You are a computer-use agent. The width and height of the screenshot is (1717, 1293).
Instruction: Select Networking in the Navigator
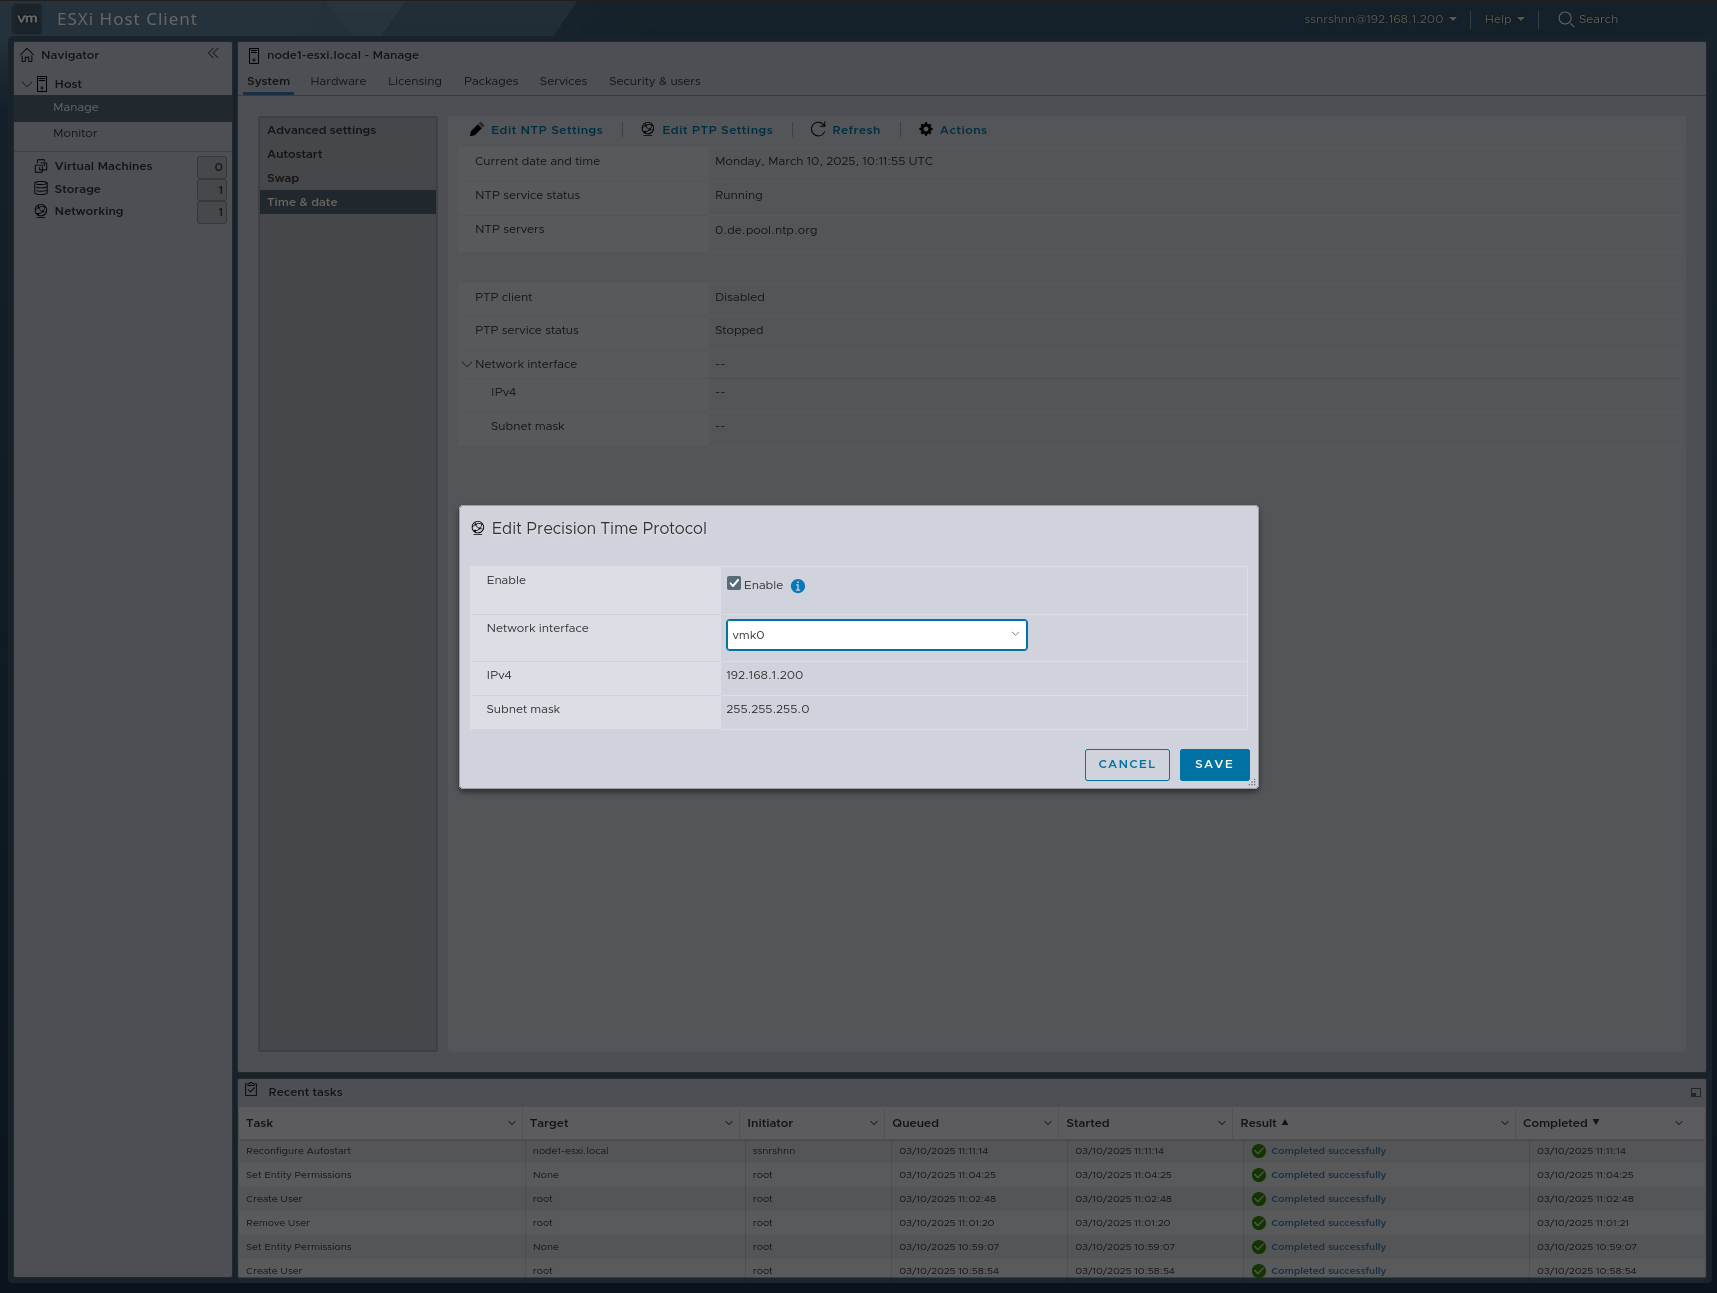(88, 211)
